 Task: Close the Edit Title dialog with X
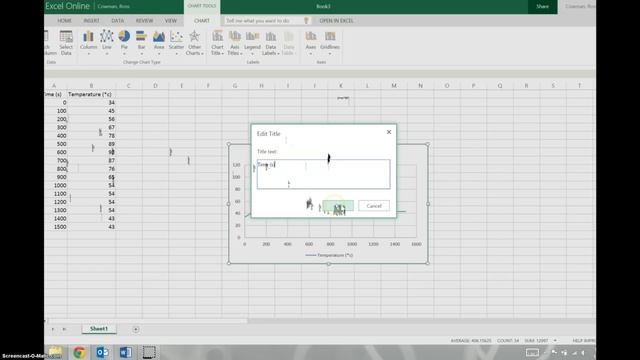tap(389, 132)
